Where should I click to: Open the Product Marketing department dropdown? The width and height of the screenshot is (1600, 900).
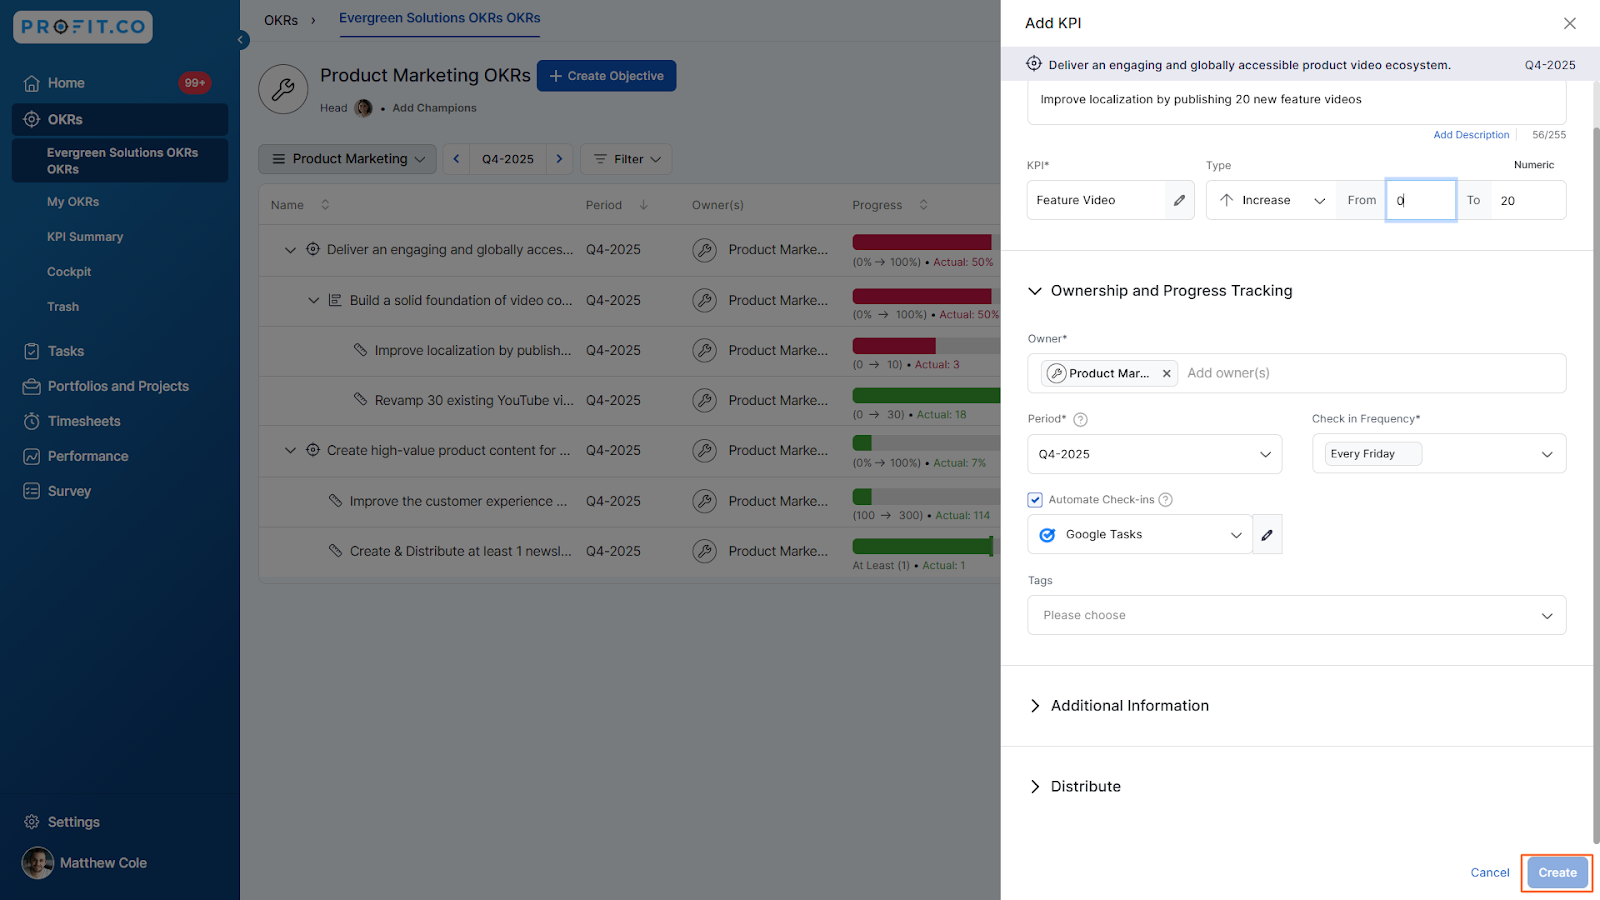click(x=348, y=159)
